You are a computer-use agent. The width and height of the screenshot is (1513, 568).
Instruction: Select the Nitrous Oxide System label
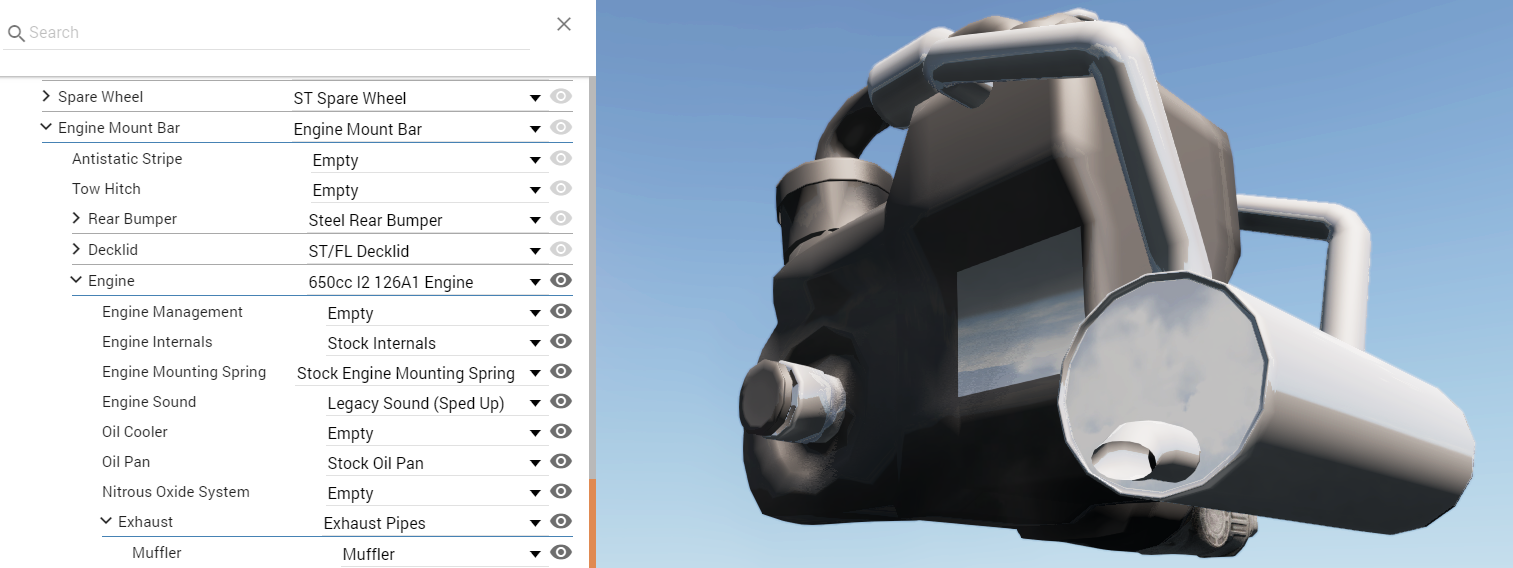pyautogui.click(x=176, y=492)
